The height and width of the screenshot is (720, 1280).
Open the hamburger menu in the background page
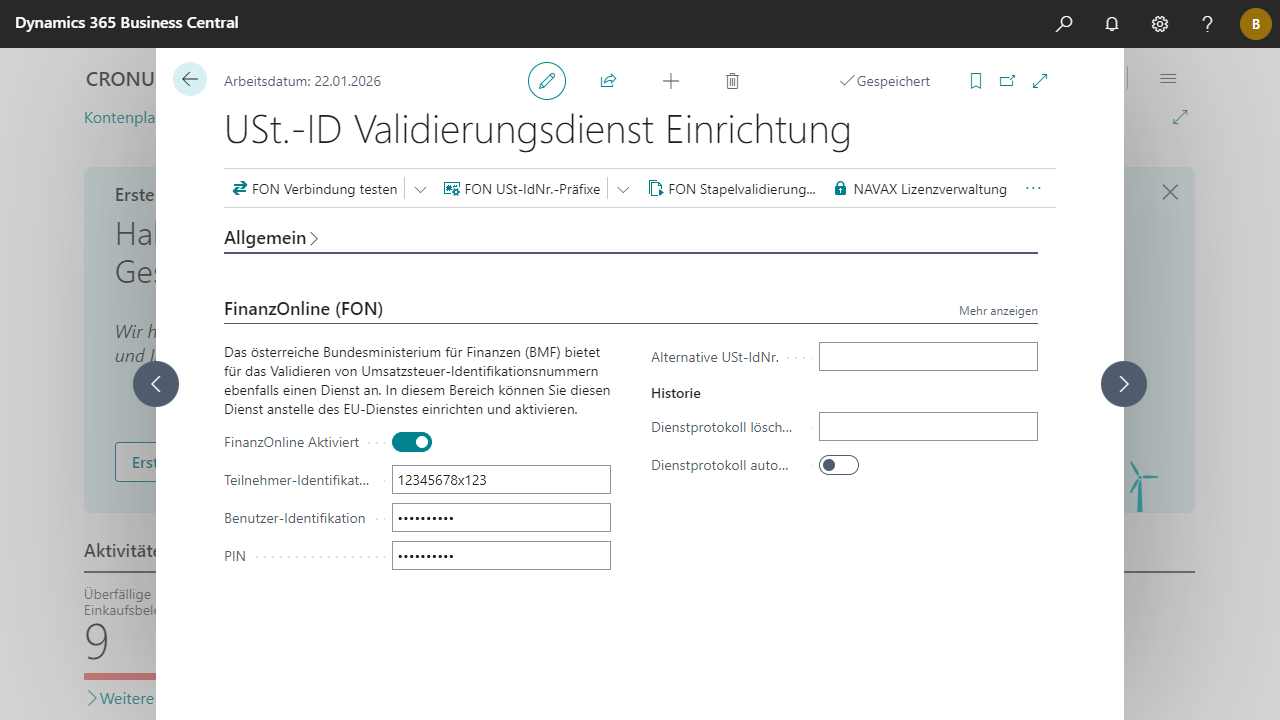pyautogui.click(x=1168, y=78)
